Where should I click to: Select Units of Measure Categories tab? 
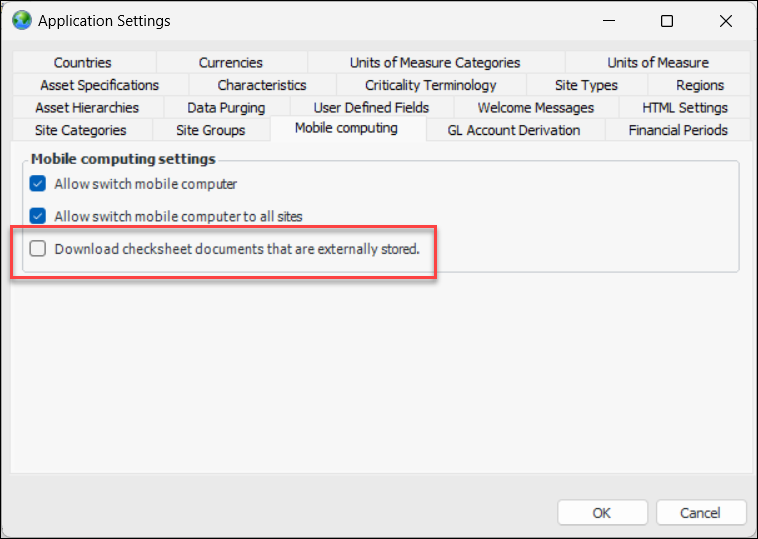pos(435,63)
